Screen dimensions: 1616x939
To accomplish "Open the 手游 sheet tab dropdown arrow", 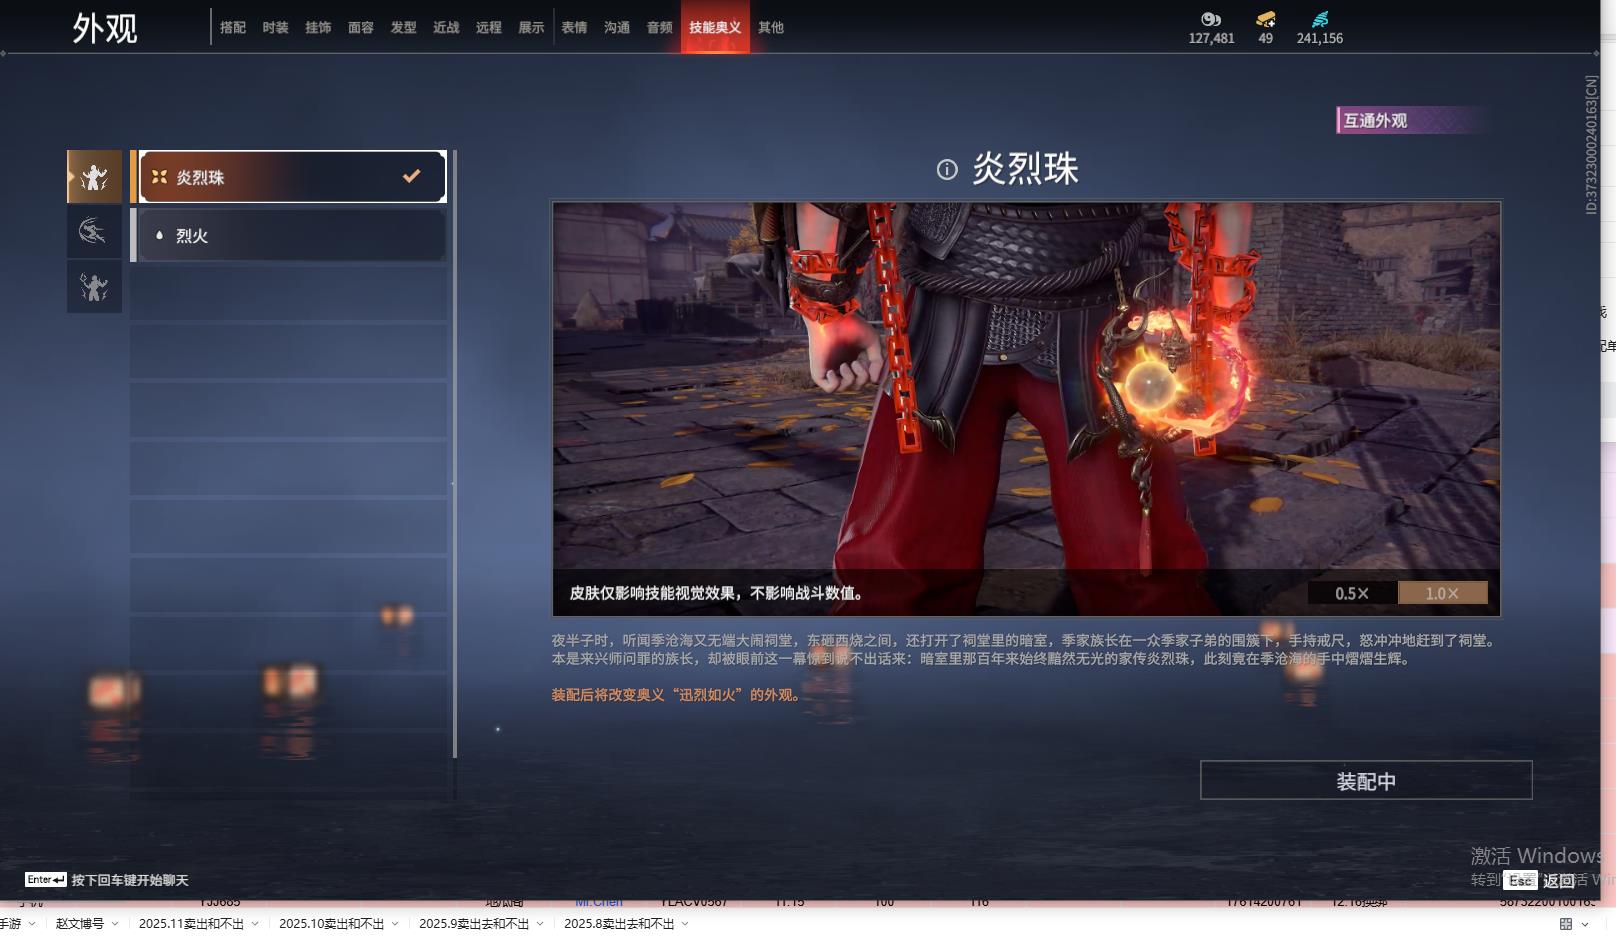I will 32,924.
